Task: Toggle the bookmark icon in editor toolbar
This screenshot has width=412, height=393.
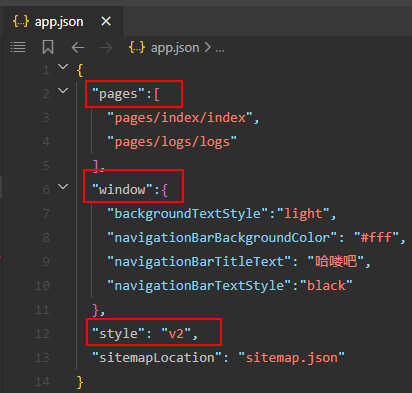Action: tap(48, 47)
